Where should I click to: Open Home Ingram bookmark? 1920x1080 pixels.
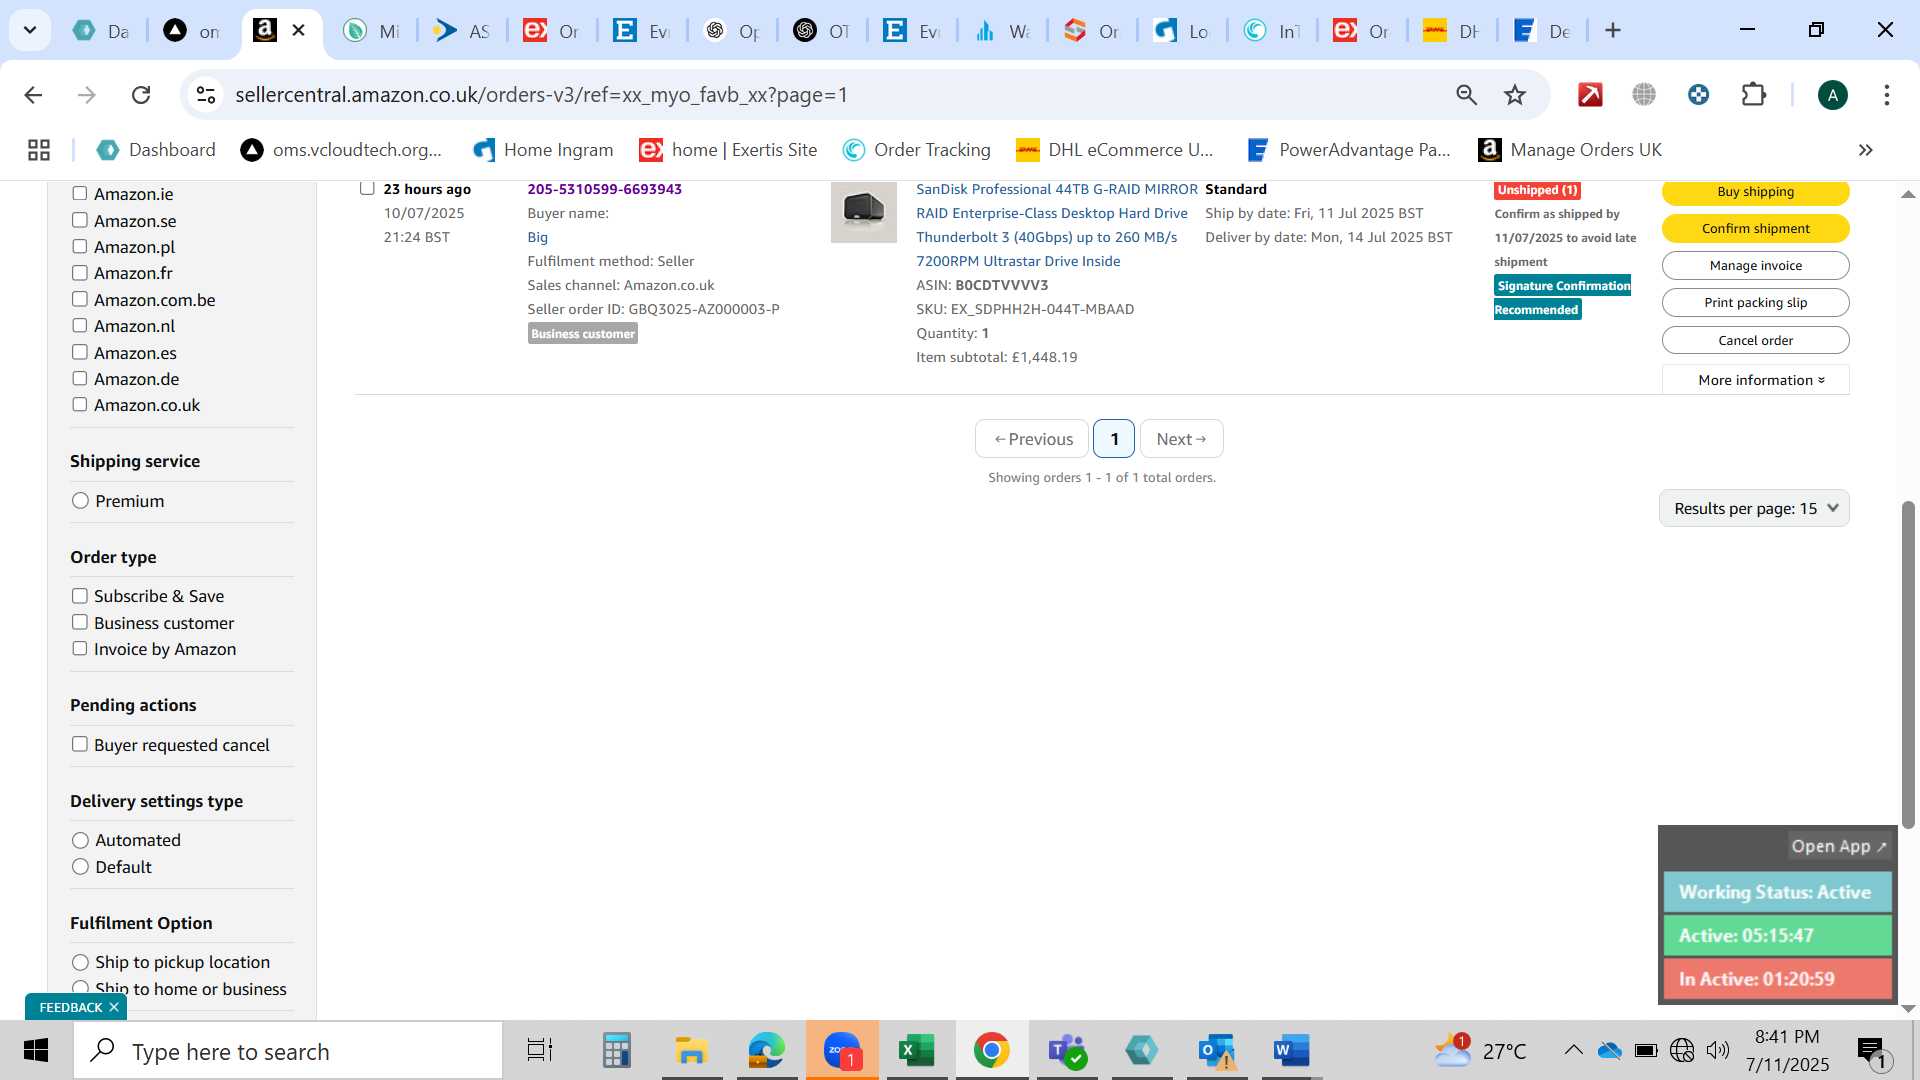point(543,150)
